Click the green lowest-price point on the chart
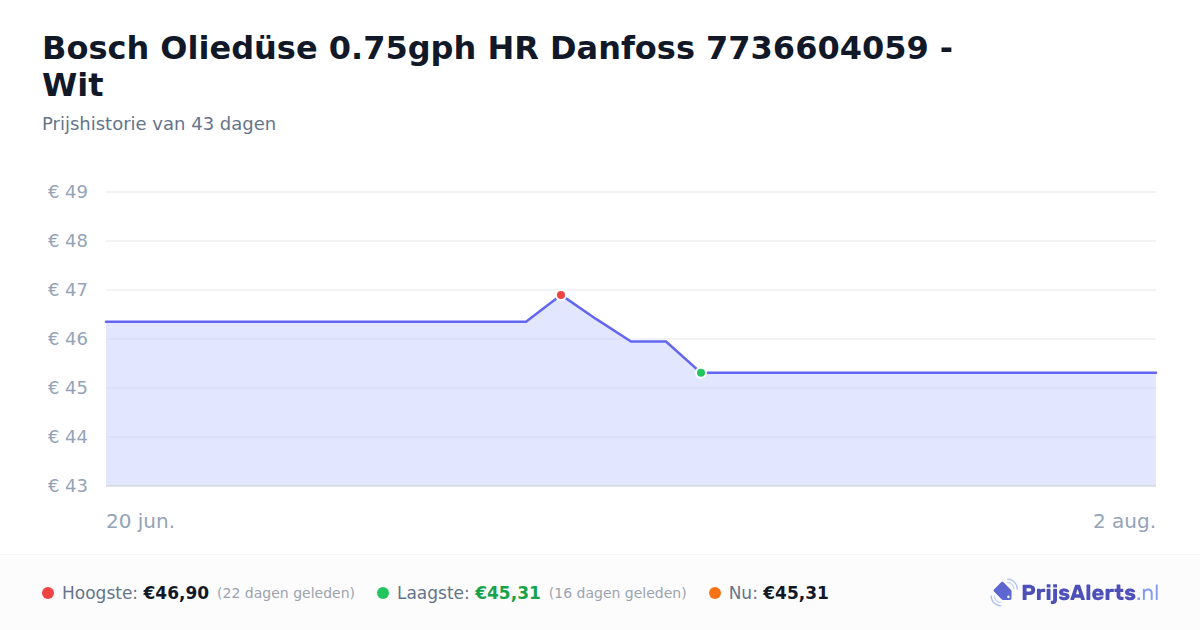This screenshot has width=1200, height=630. 701,373
